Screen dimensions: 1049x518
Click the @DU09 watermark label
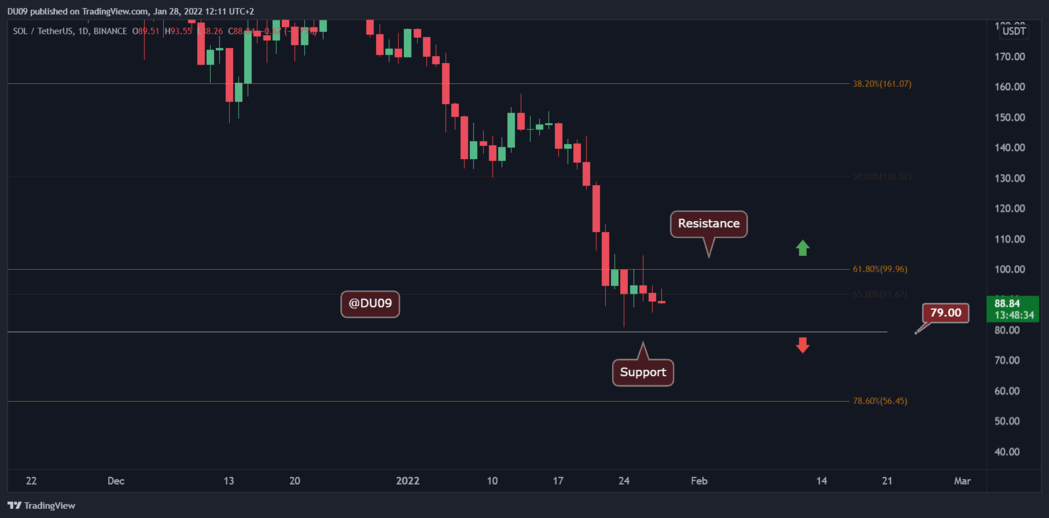point(370,304)
